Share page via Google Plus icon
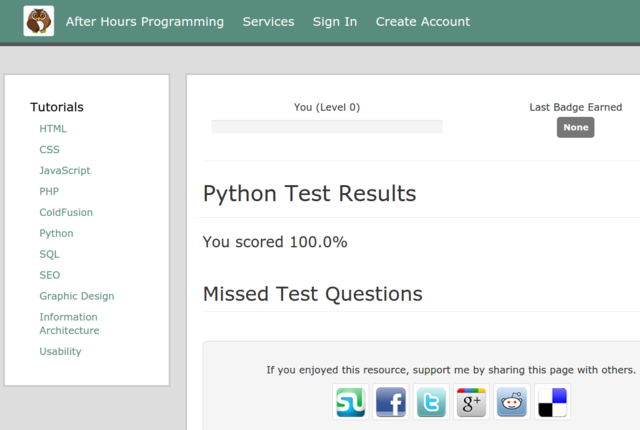 (x=471, y=401)
